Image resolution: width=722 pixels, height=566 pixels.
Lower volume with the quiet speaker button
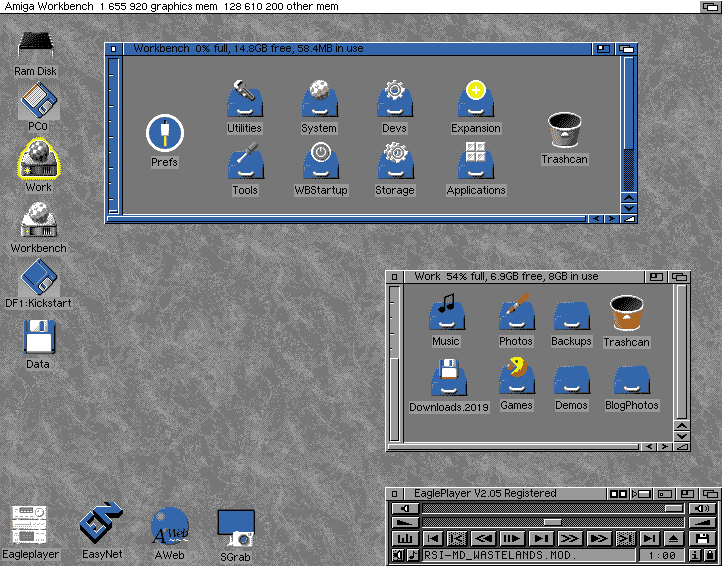(405, 508)
